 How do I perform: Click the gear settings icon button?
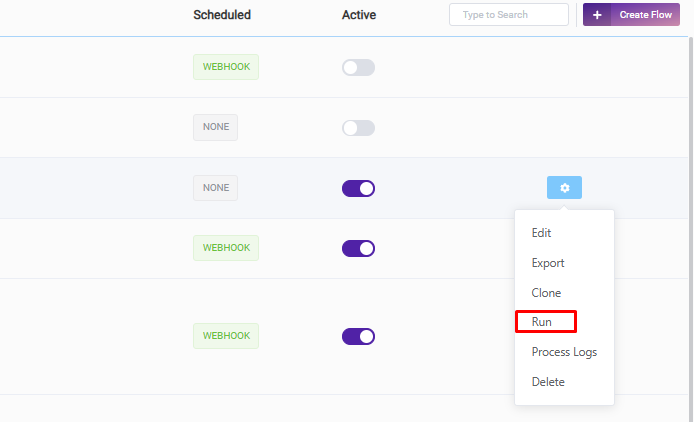point(564,188)
